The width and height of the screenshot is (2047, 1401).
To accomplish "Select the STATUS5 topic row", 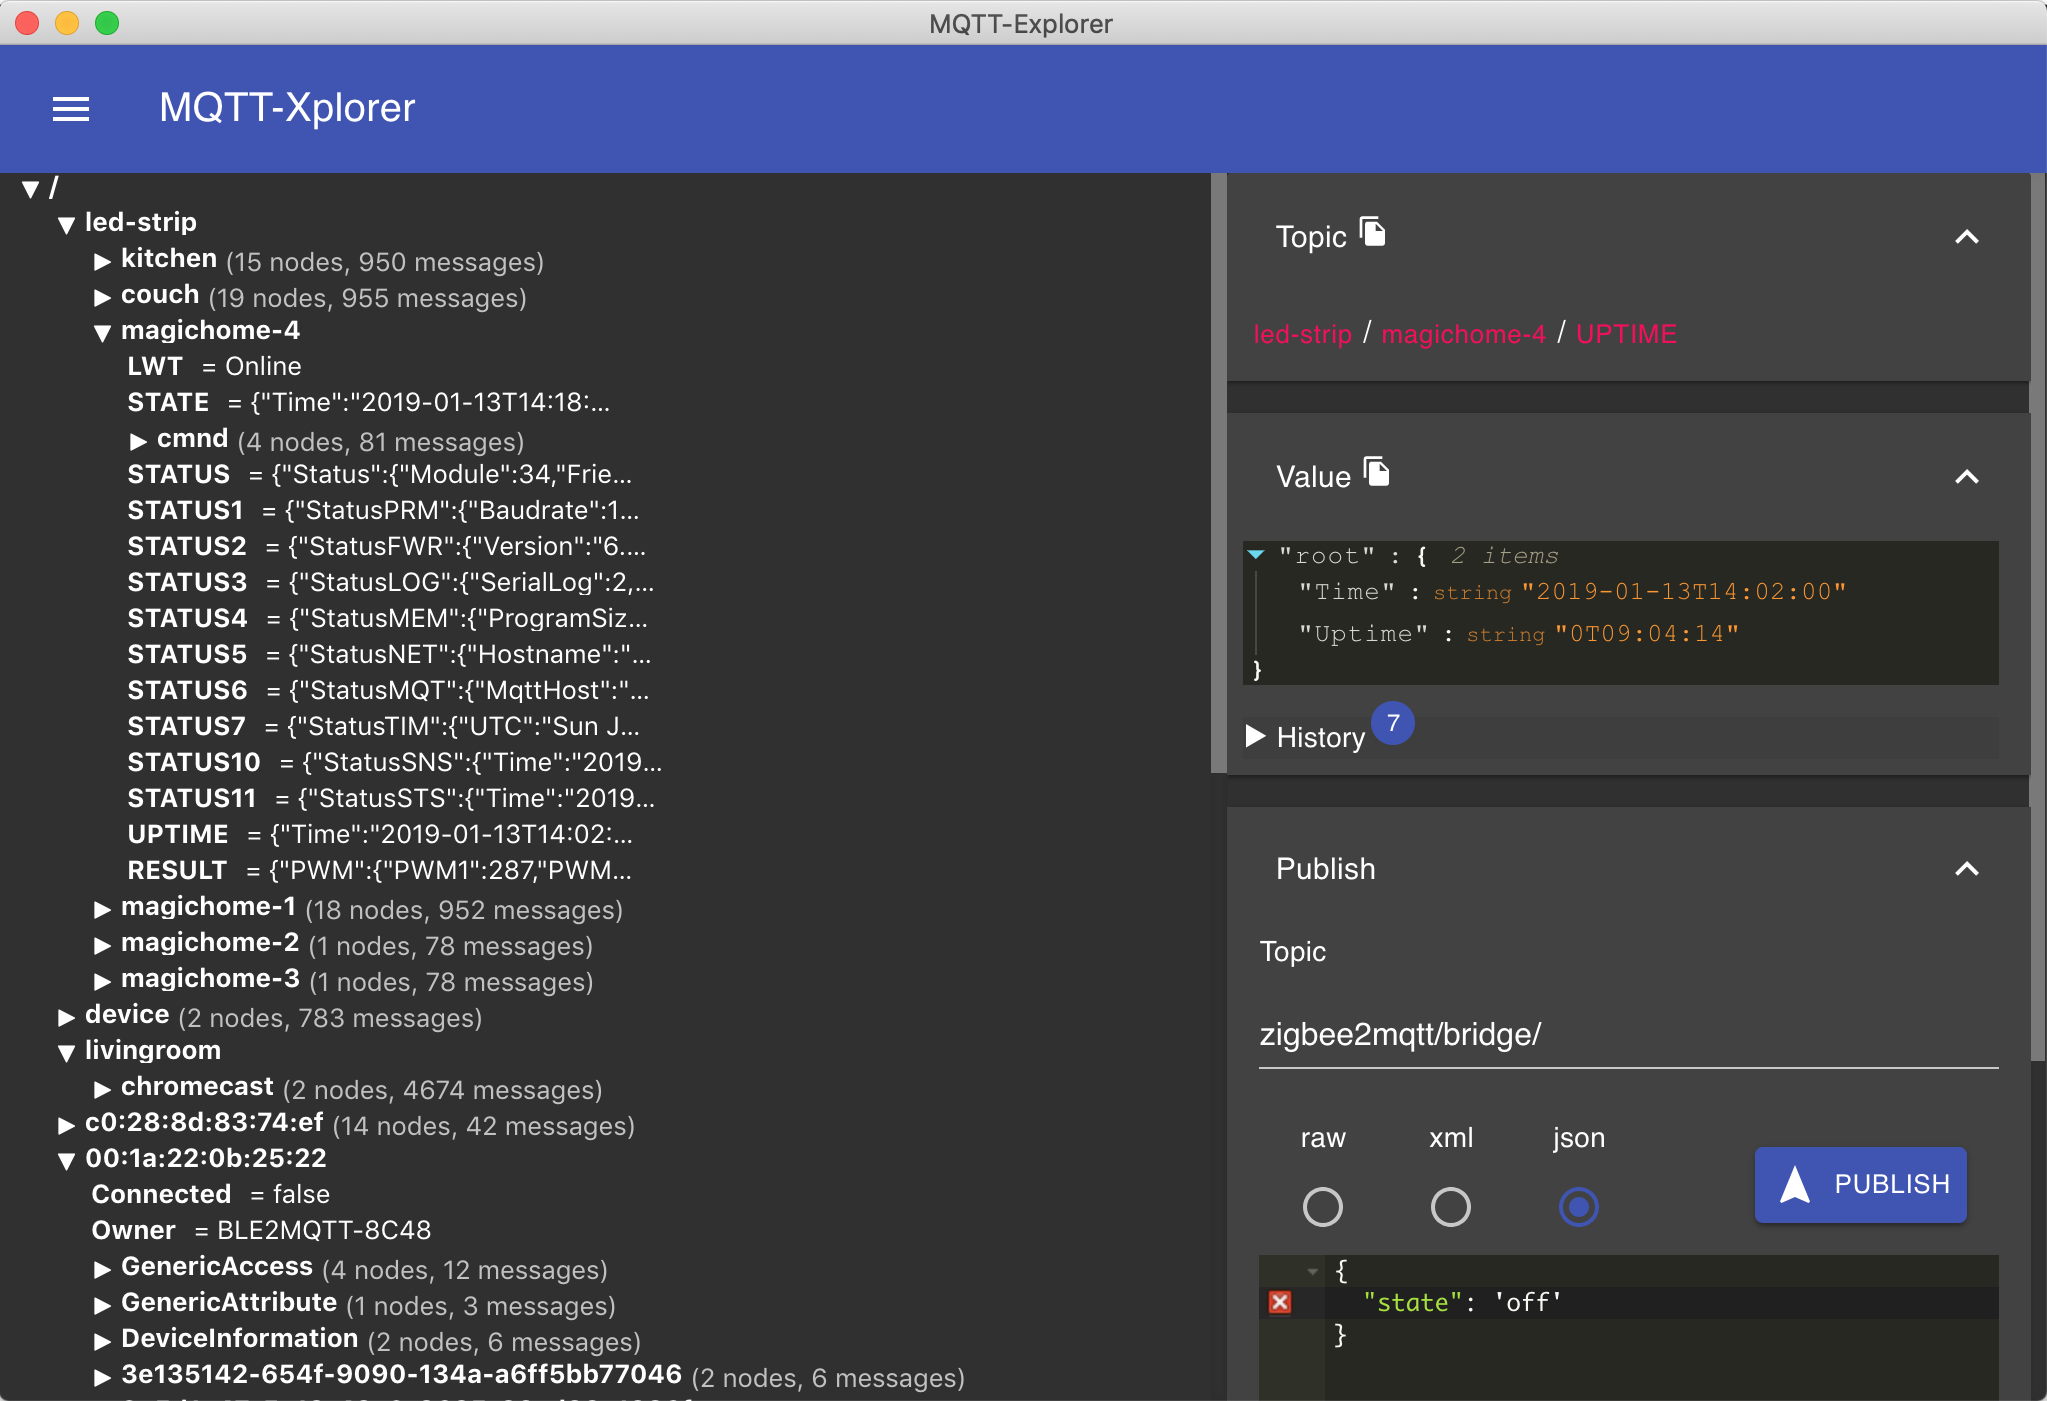I will pos(389,654).
